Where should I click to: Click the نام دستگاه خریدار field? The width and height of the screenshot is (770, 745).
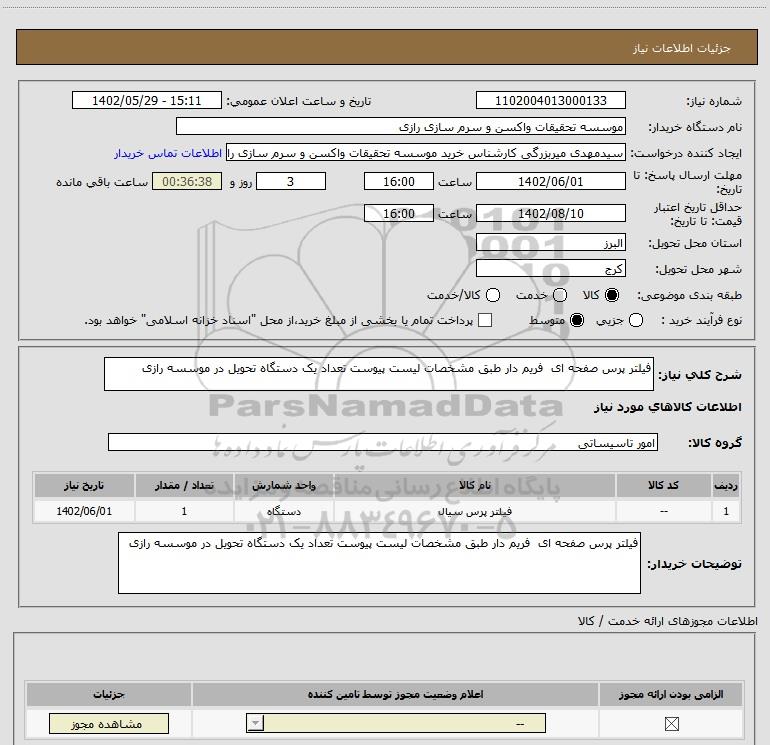tap(401, 127)
